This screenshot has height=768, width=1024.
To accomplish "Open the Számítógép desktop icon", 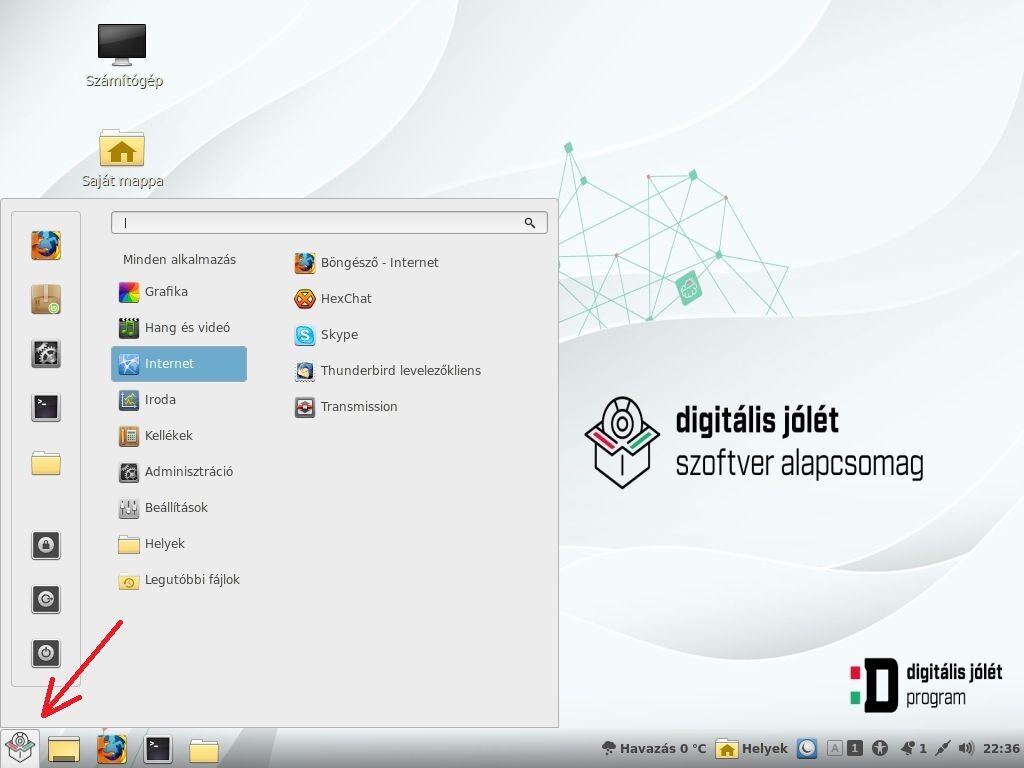I will pyautogui.click(x=122, y=56).
